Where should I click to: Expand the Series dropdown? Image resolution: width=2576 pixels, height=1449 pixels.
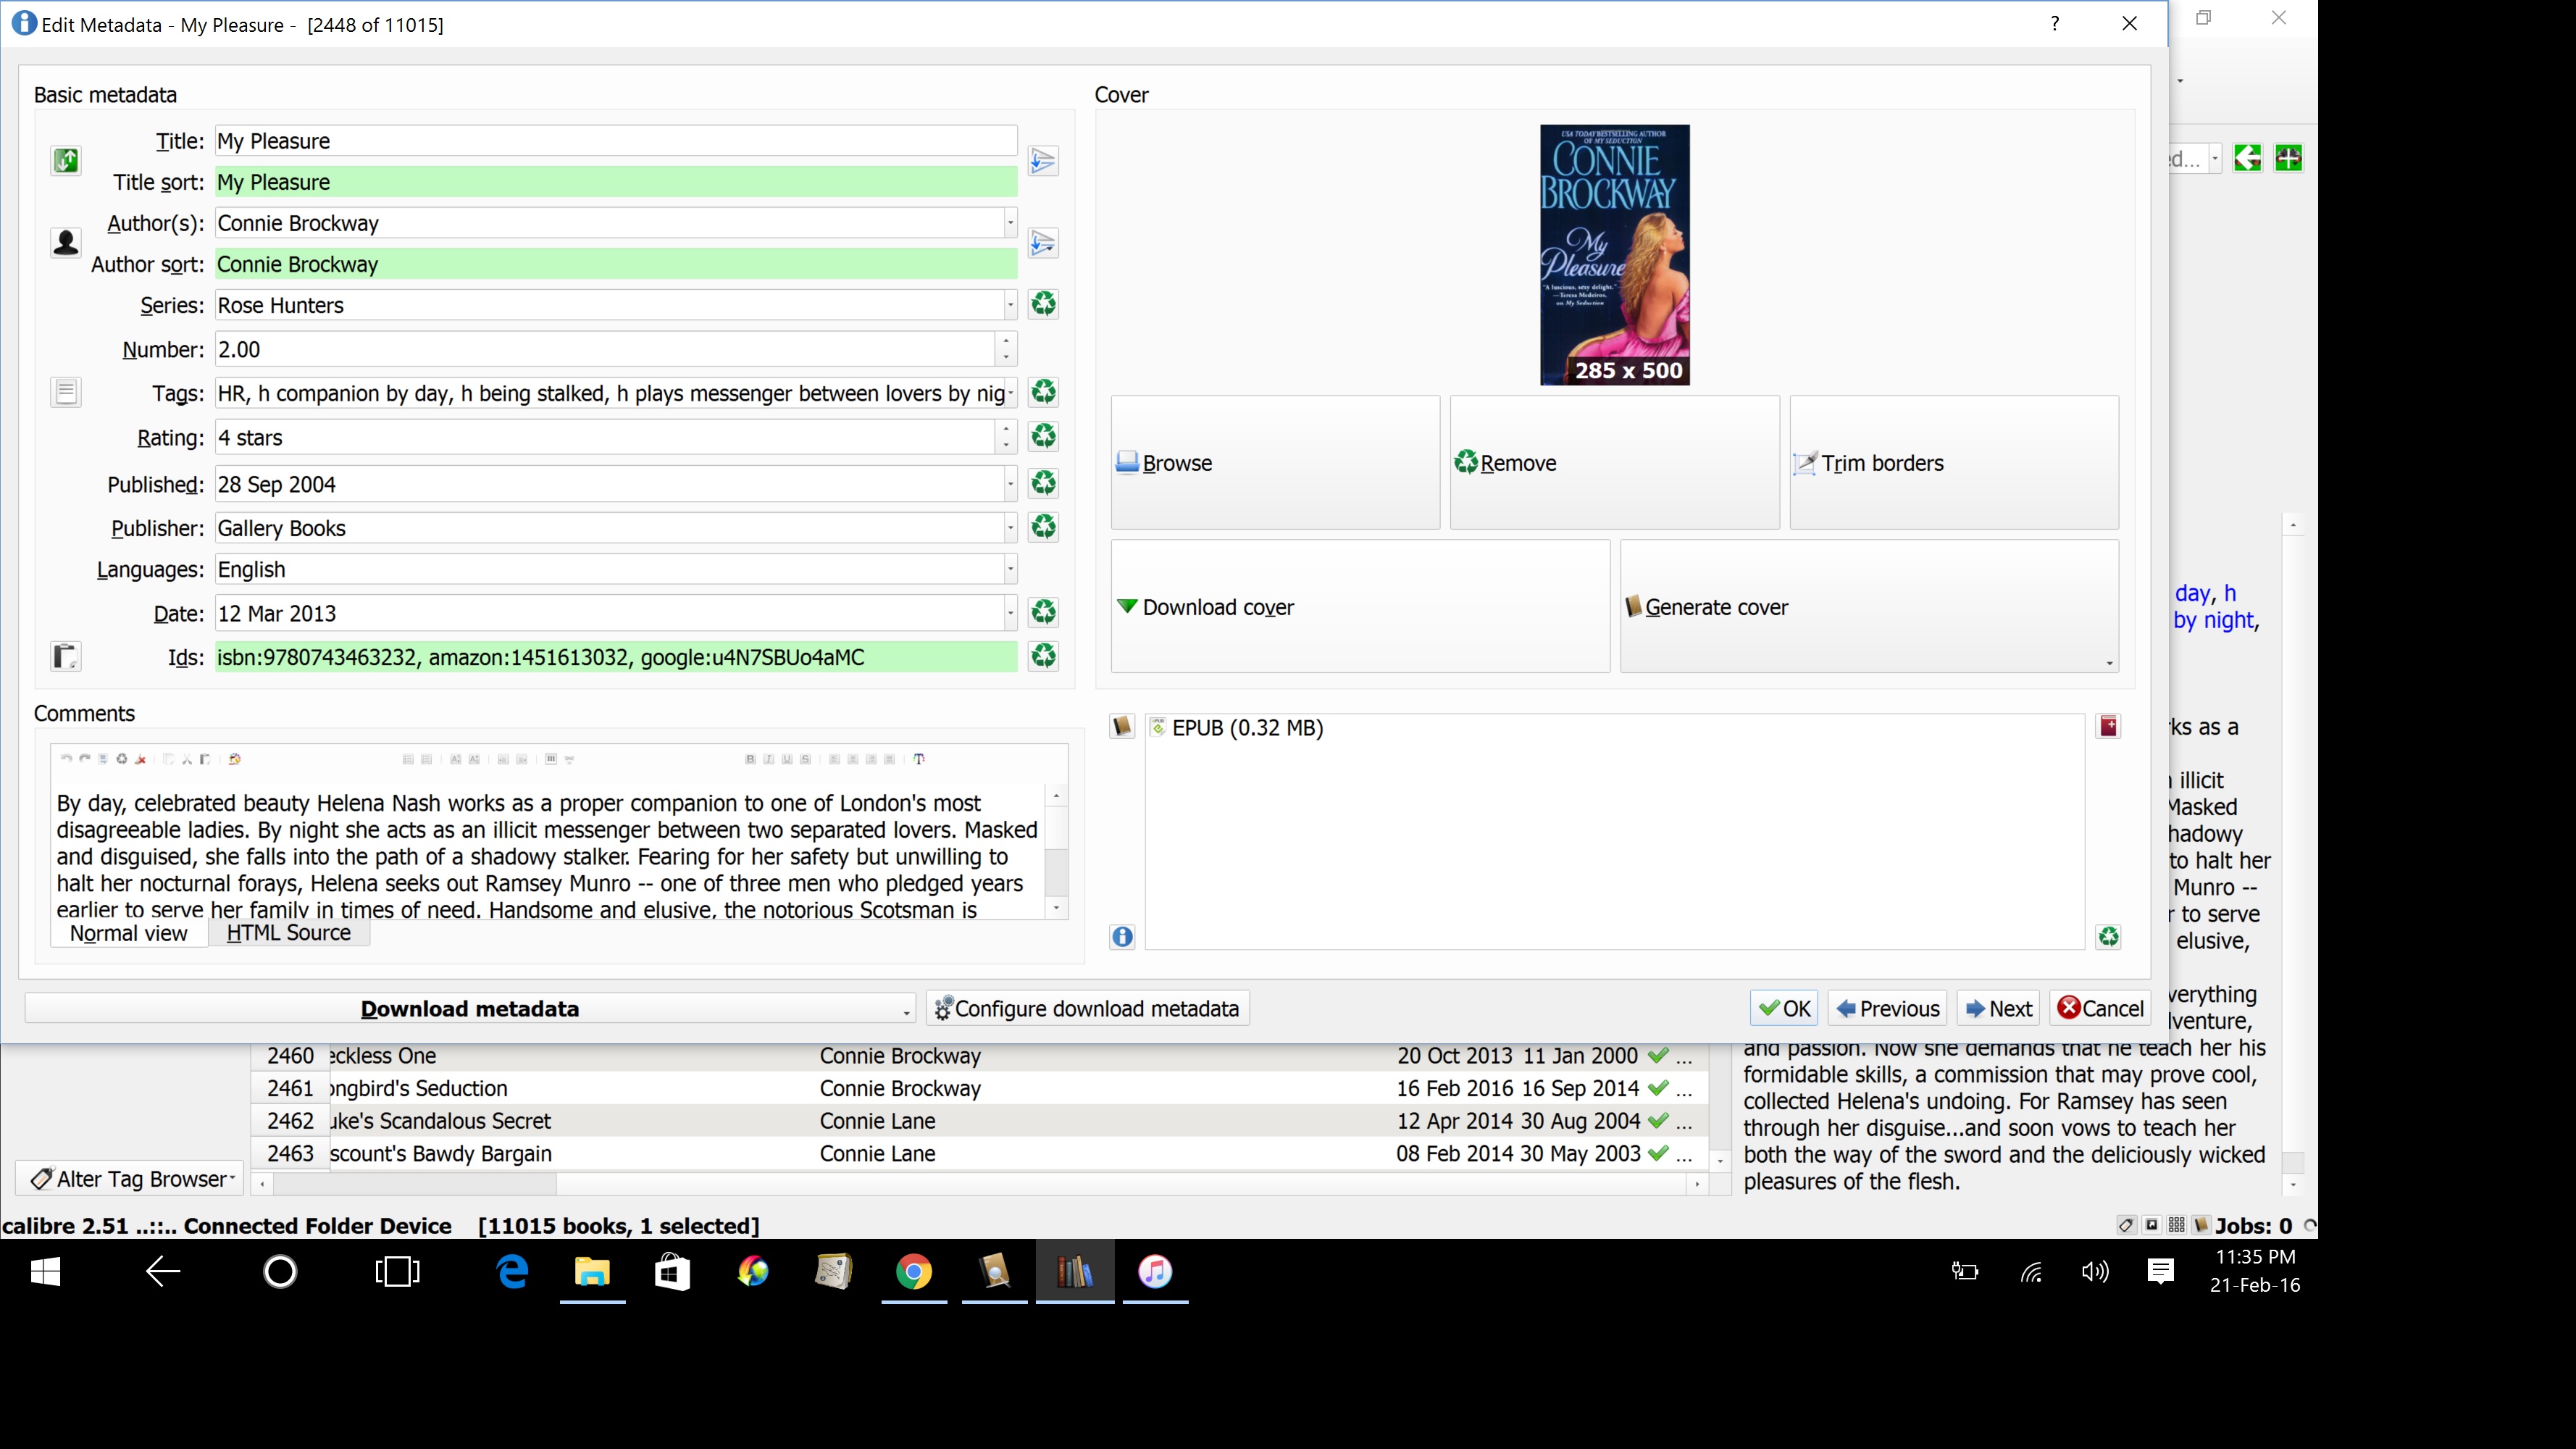[x=1010, y=305]
